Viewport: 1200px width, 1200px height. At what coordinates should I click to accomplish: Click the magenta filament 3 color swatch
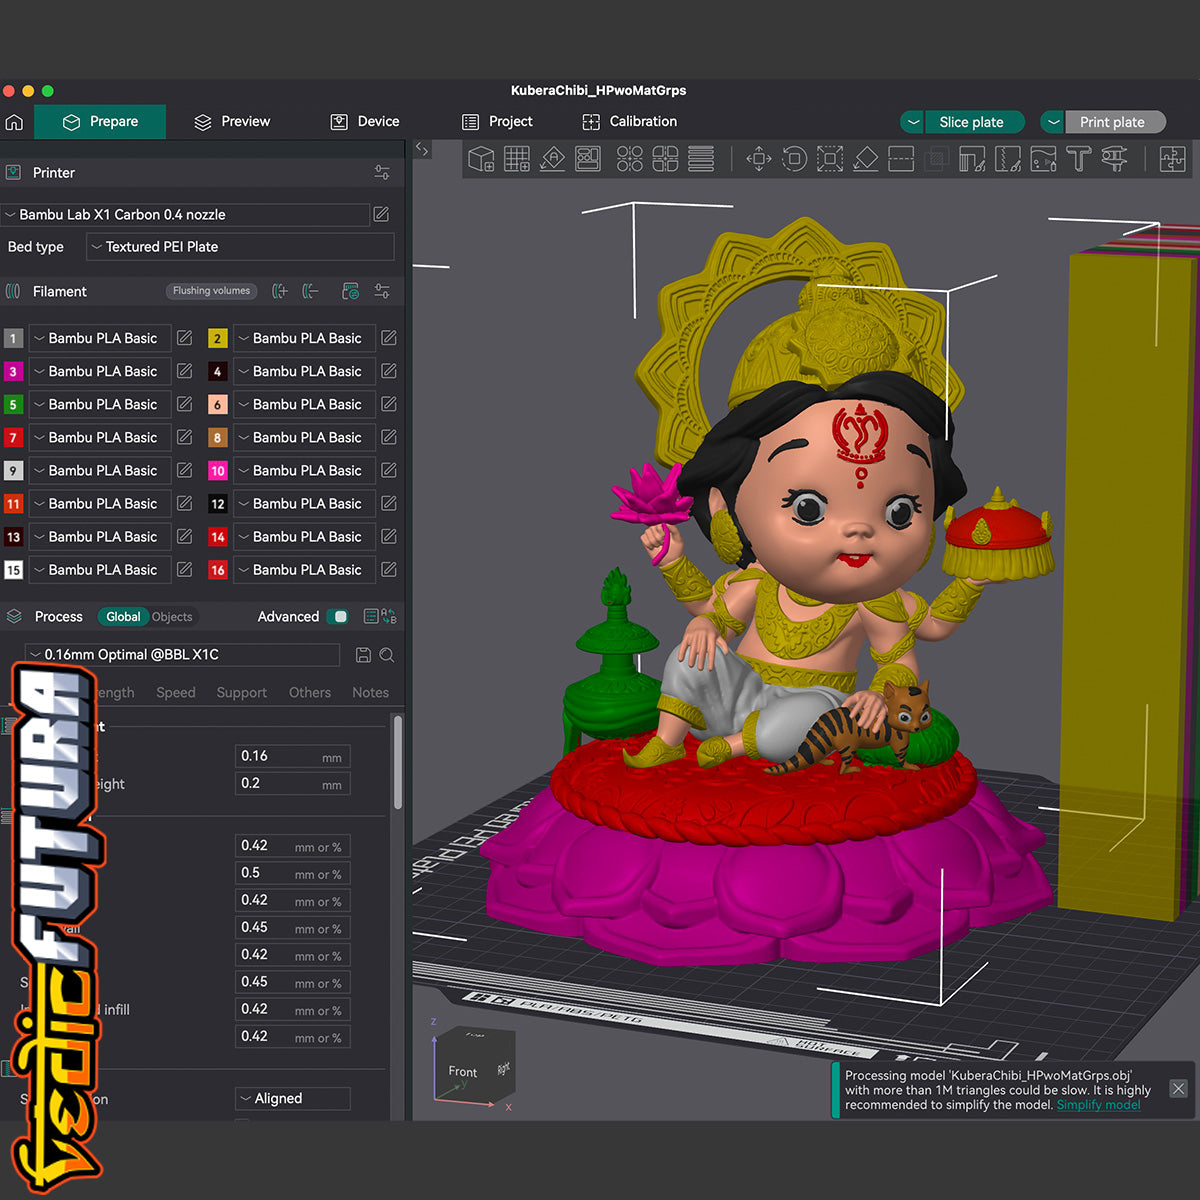click(x=13, y=371)
